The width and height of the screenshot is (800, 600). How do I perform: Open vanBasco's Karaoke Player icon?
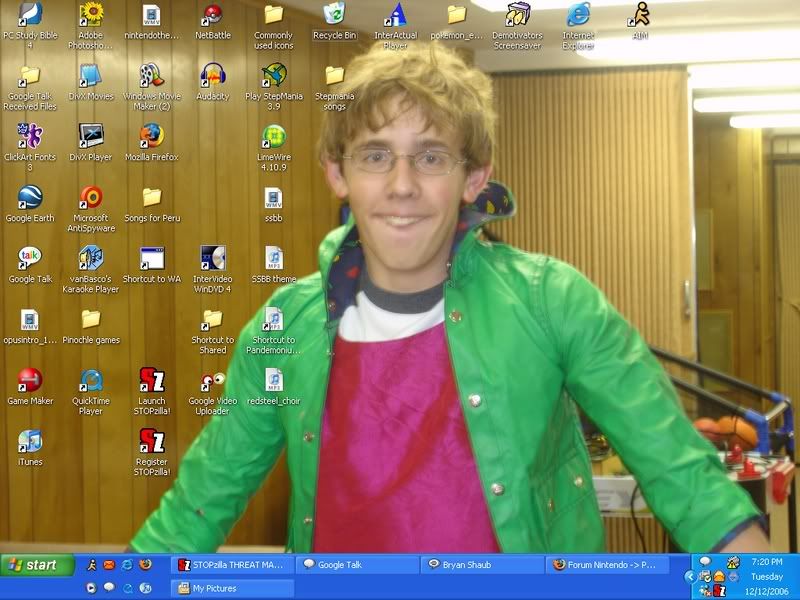(x=91, y=269)
